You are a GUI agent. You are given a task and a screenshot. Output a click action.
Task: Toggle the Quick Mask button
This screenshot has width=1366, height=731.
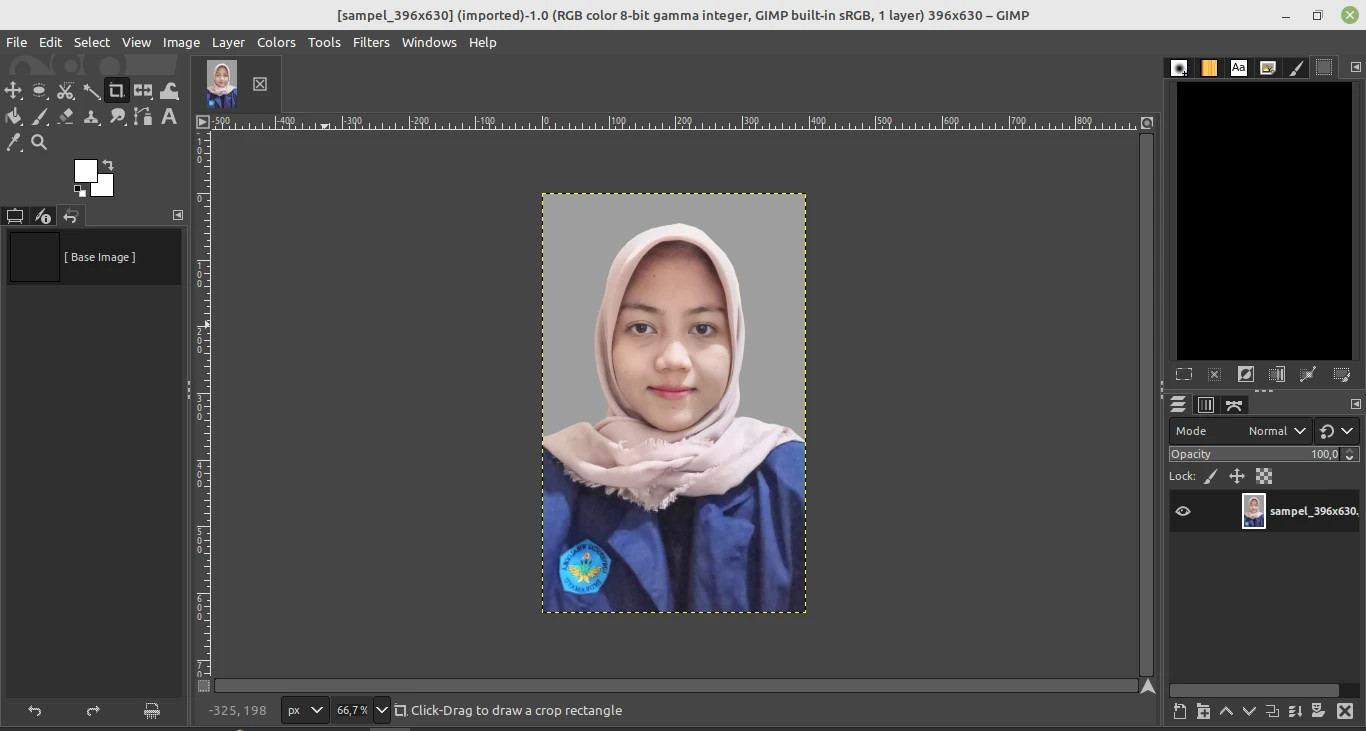pos(204,686)
